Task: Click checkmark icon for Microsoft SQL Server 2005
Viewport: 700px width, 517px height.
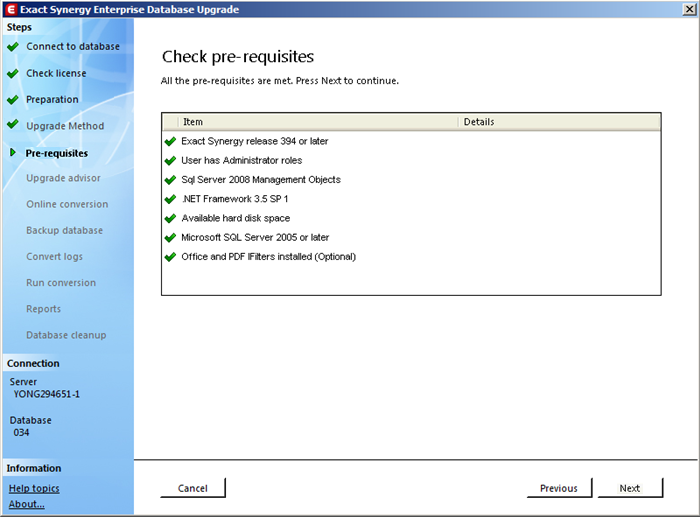Action: pyautogui.click(x=170, y=238)
